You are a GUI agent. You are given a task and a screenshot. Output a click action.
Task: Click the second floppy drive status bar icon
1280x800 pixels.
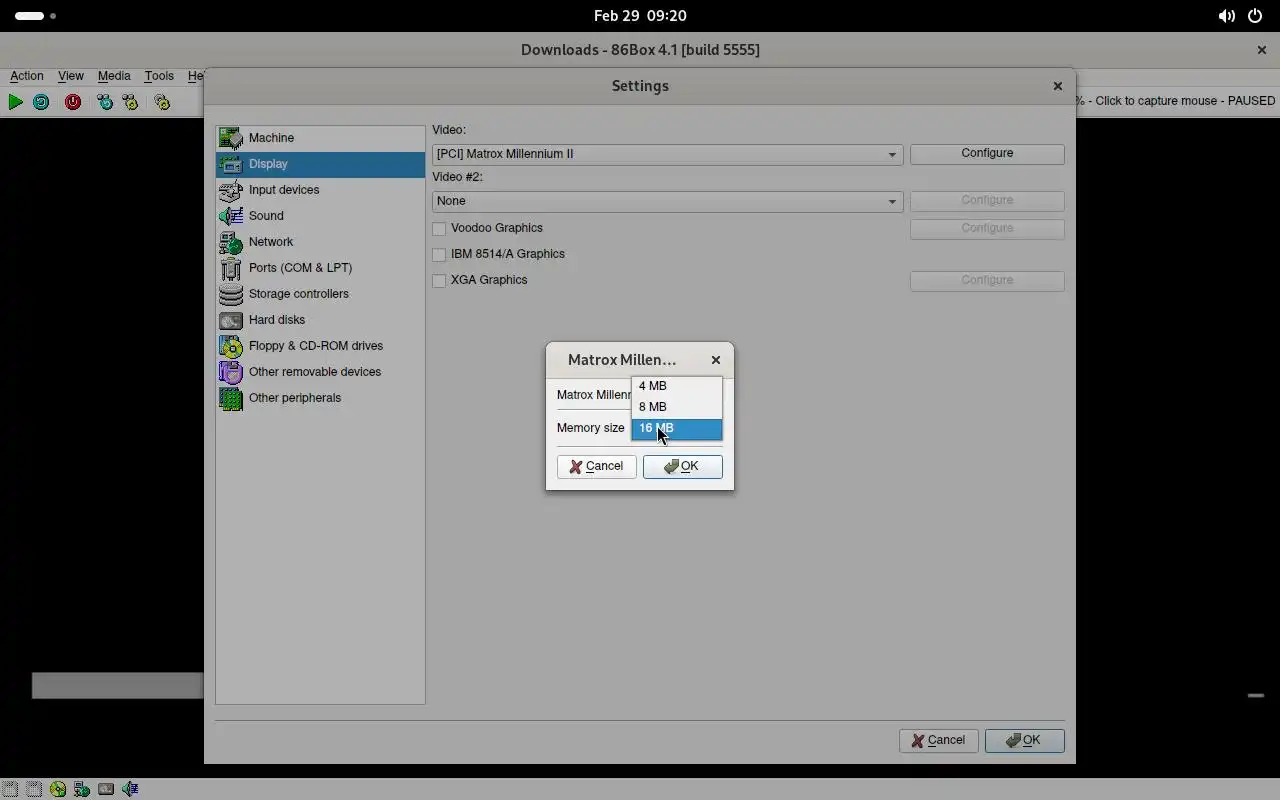34,789
